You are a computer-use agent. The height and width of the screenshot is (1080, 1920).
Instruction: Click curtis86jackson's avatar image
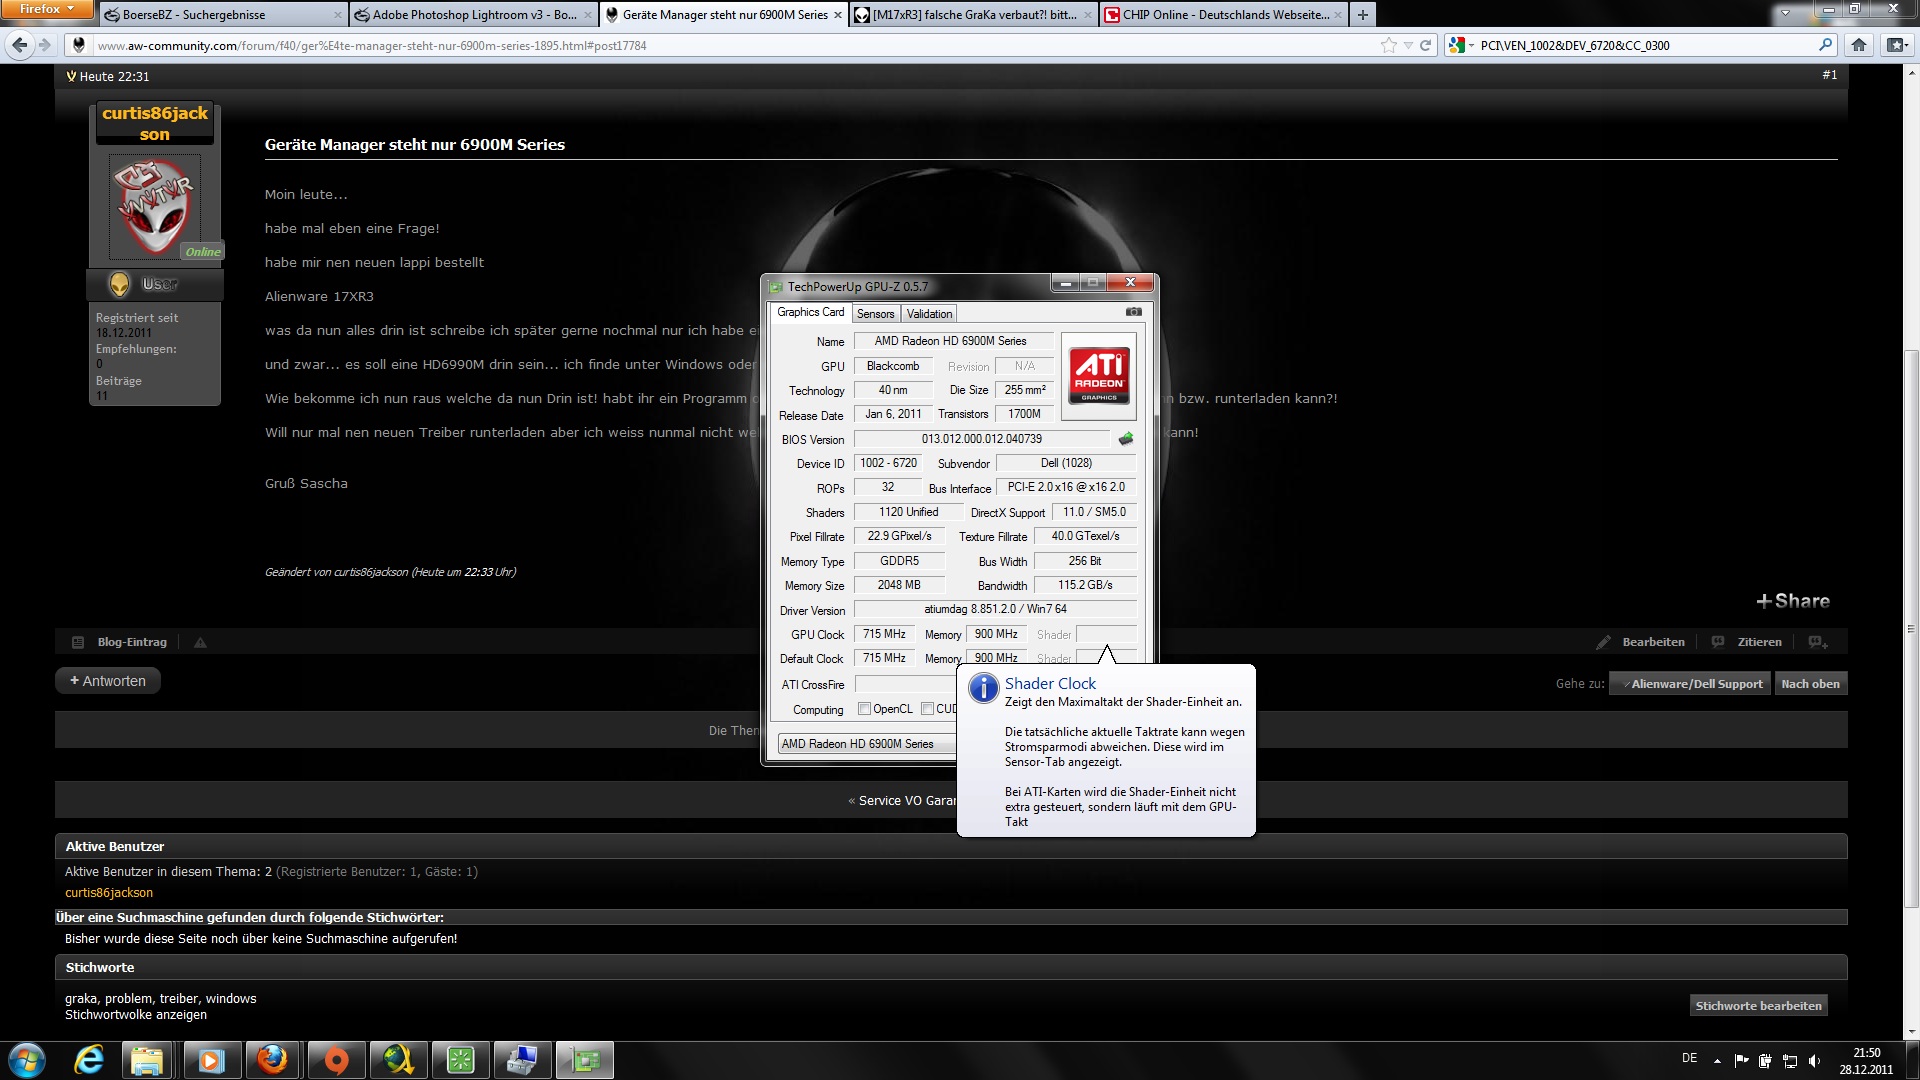[155, 205]
